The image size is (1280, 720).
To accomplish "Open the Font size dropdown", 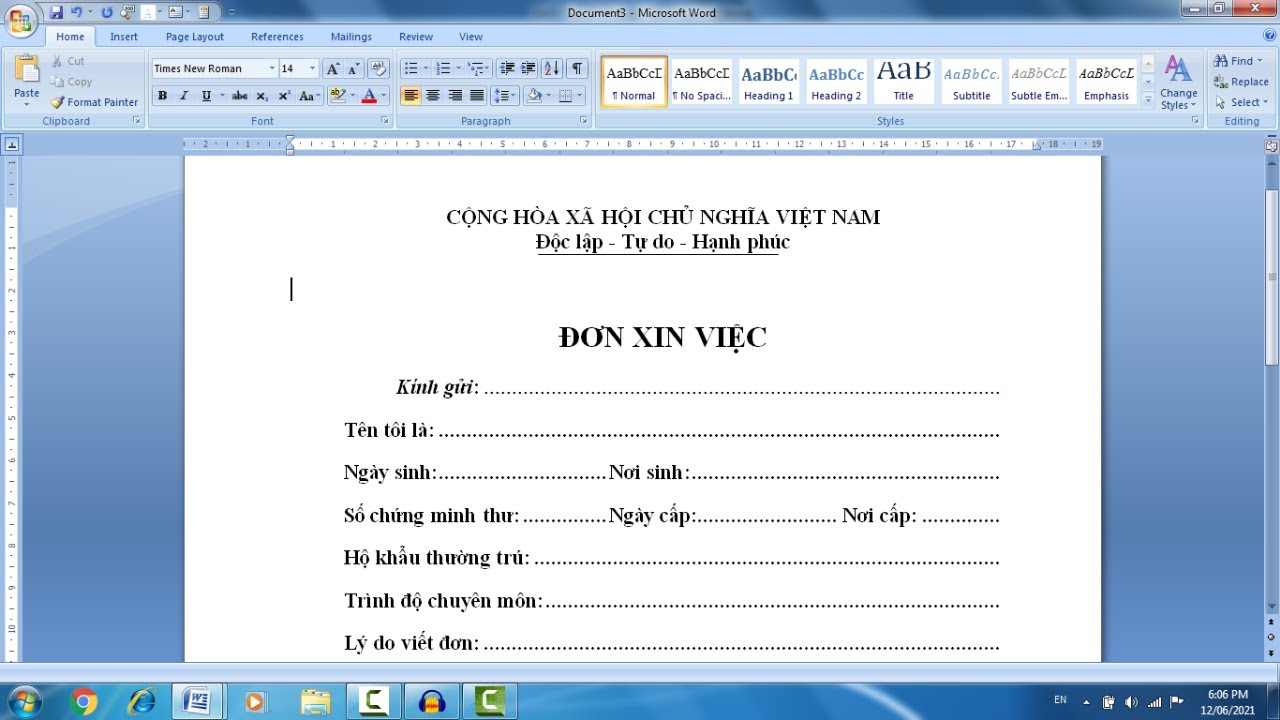I will 312,69.
